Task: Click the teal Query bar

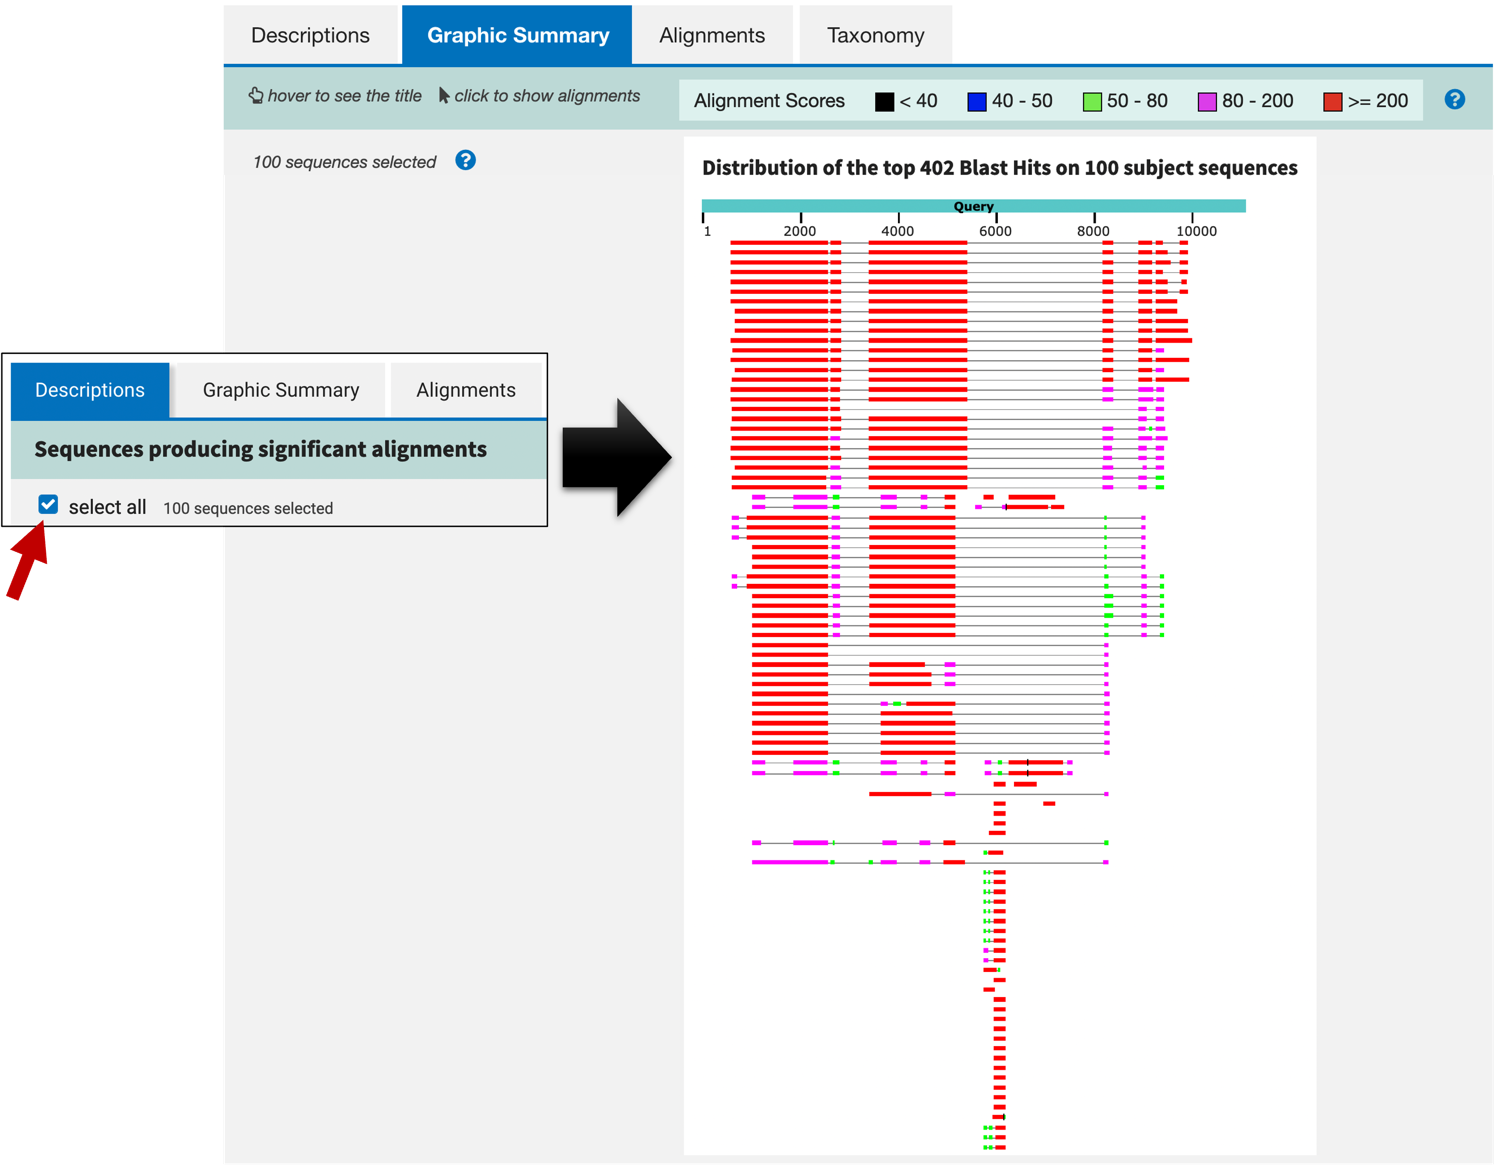Action: coord(973,206)
